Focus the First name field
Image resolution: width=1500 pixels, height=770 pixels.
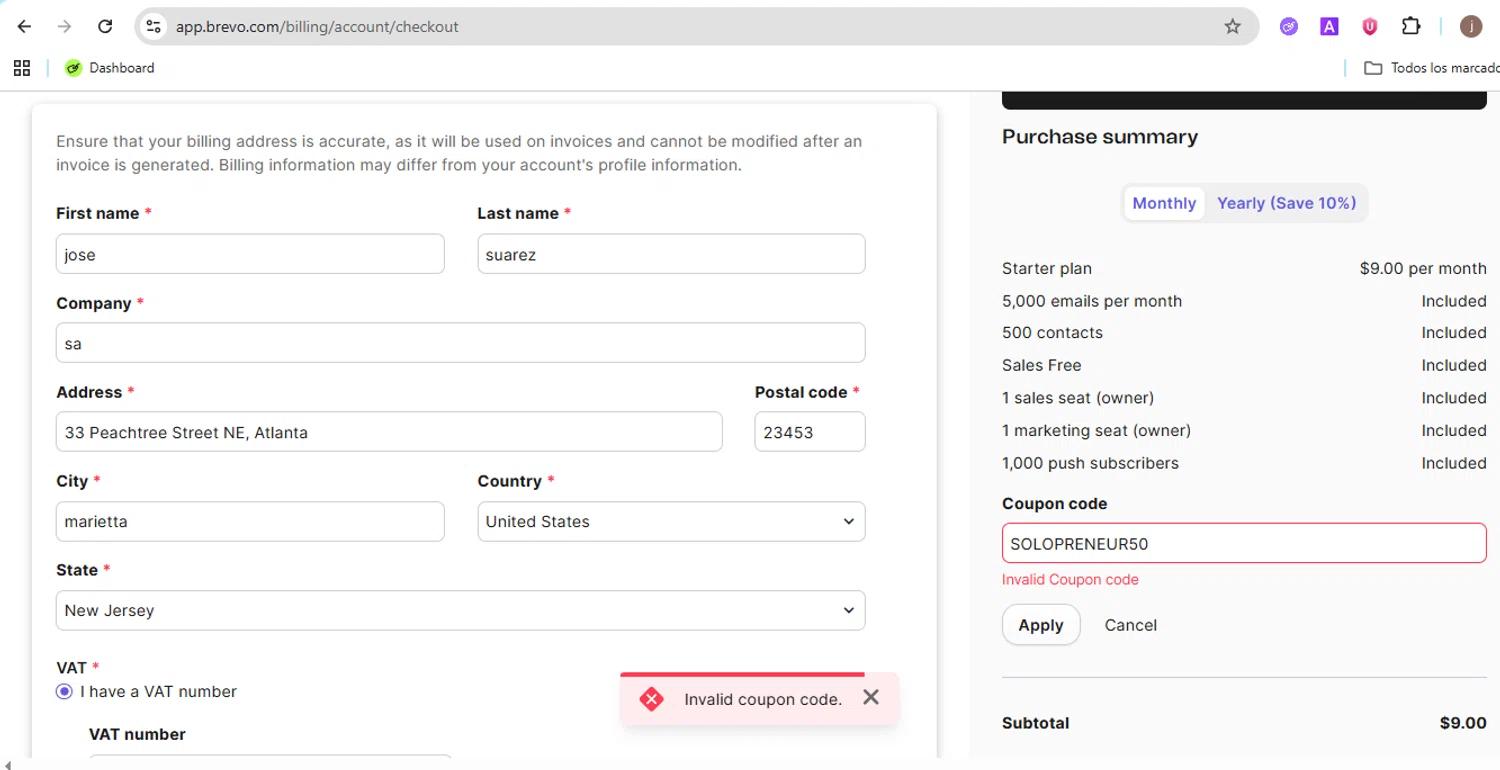[250, 254]
